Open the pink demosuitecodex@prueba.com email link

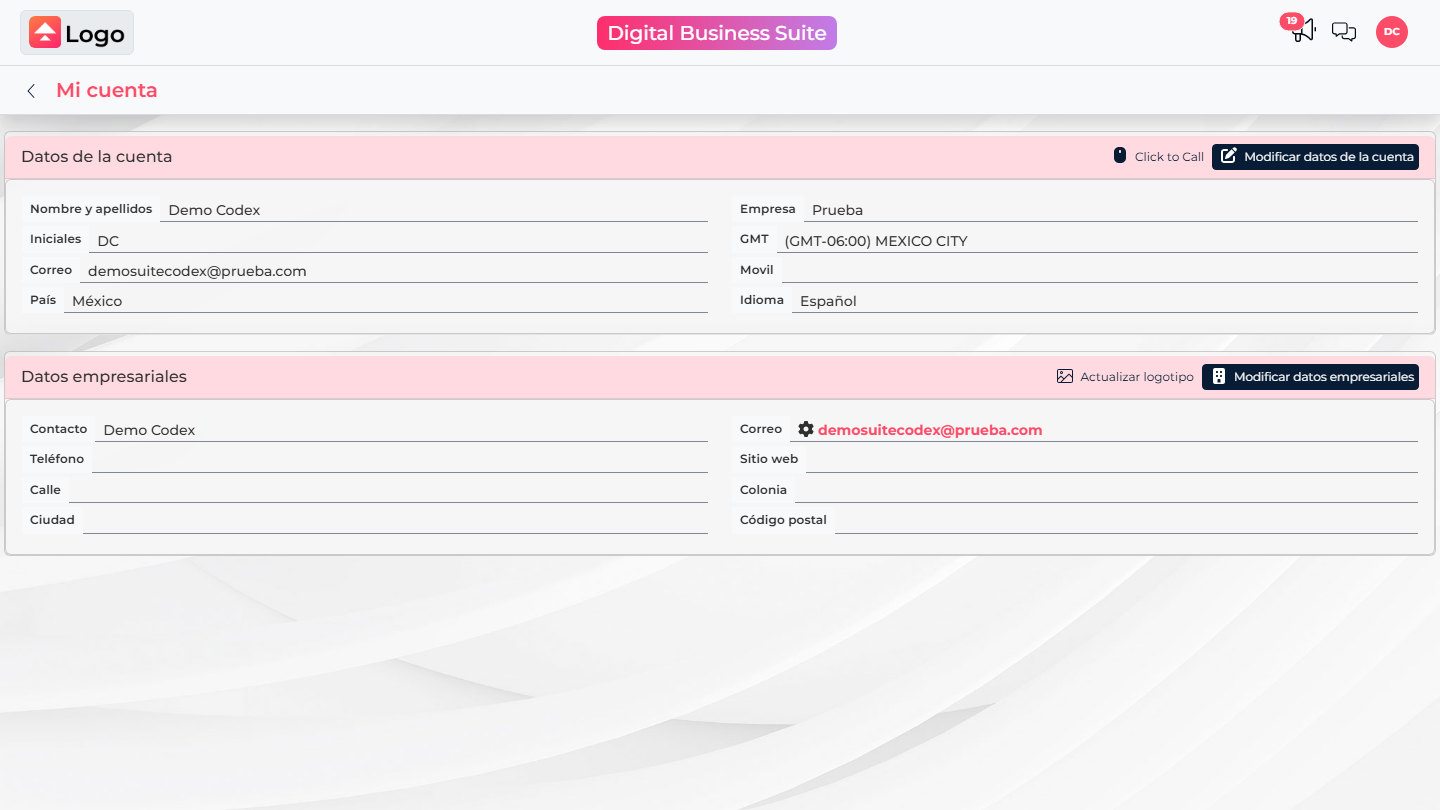pos(930,430)
